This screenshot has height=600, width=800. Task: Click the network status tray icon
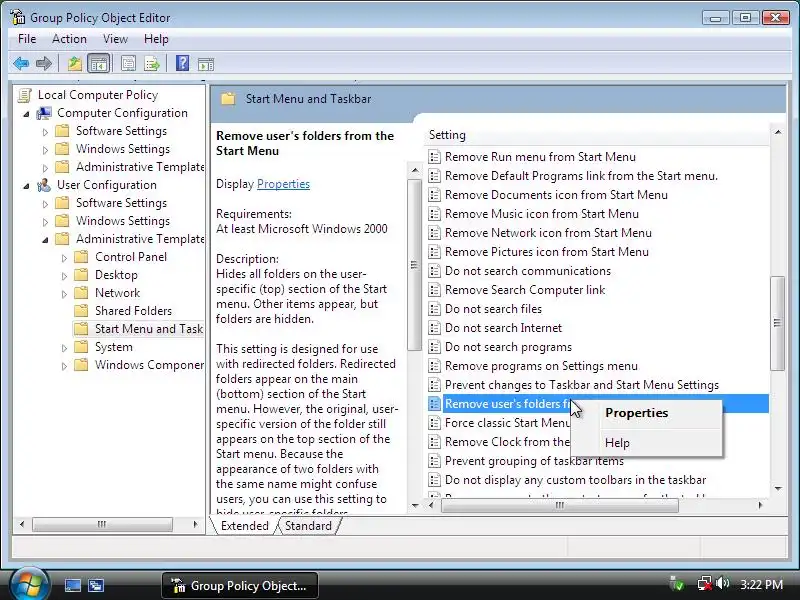point(705,583)
